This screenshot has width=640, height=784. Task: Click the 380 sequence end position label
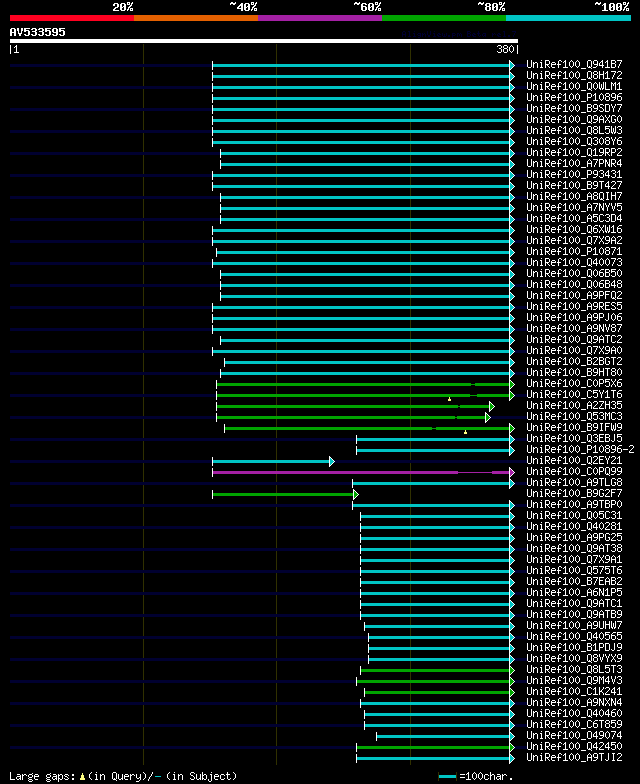point(505,50)
